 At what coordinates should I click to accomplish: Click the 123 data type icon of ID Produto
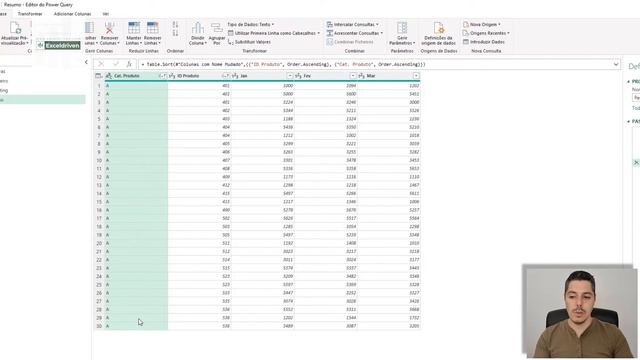pos(172,76)
